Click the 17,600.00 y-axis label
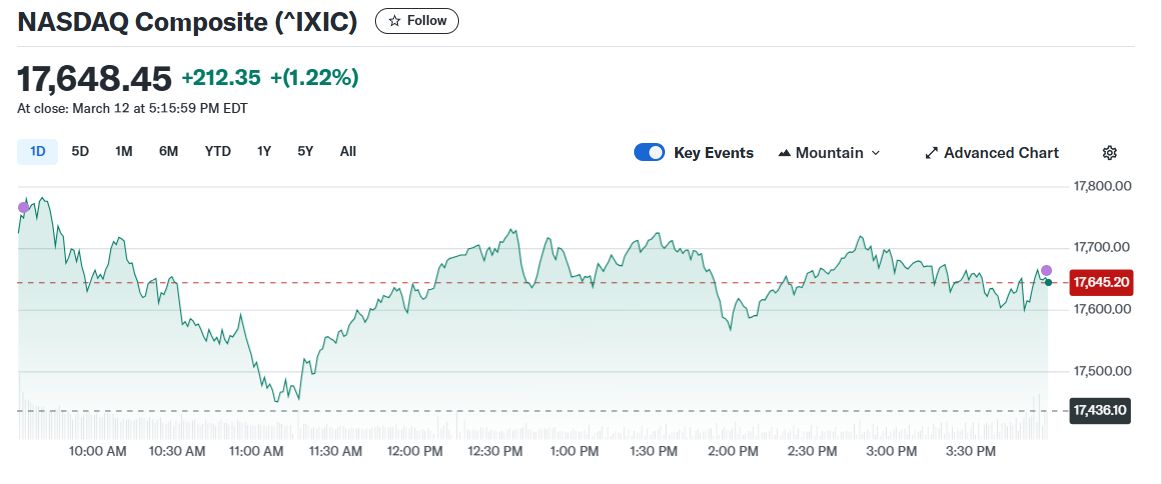 (1102, 309)
